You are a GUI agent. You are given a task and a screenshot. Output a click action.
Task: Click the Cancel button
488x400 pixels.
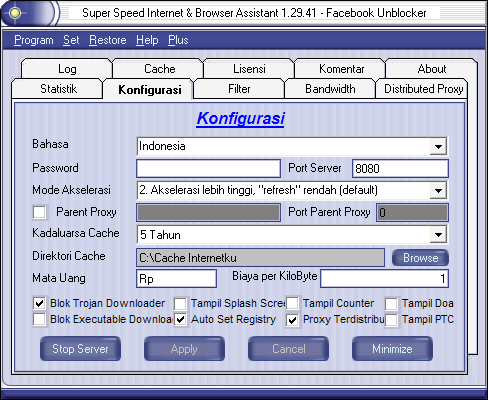coord(288,349)
